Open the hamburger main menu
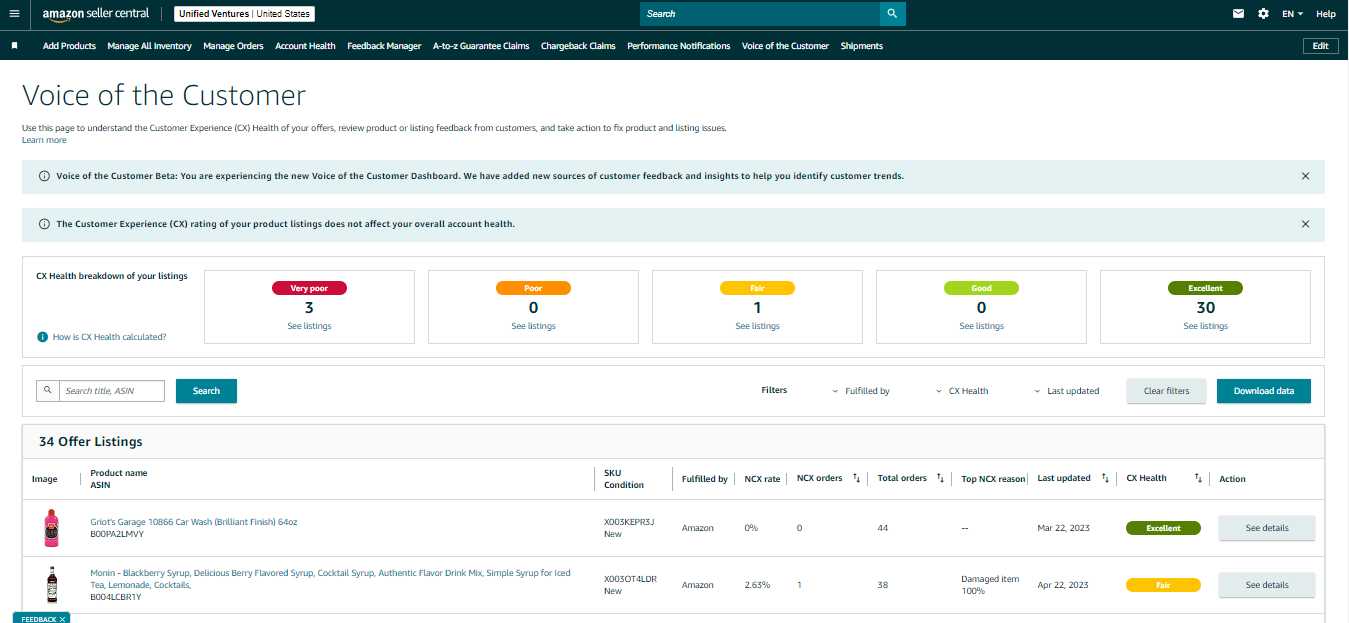 point(14,14)
